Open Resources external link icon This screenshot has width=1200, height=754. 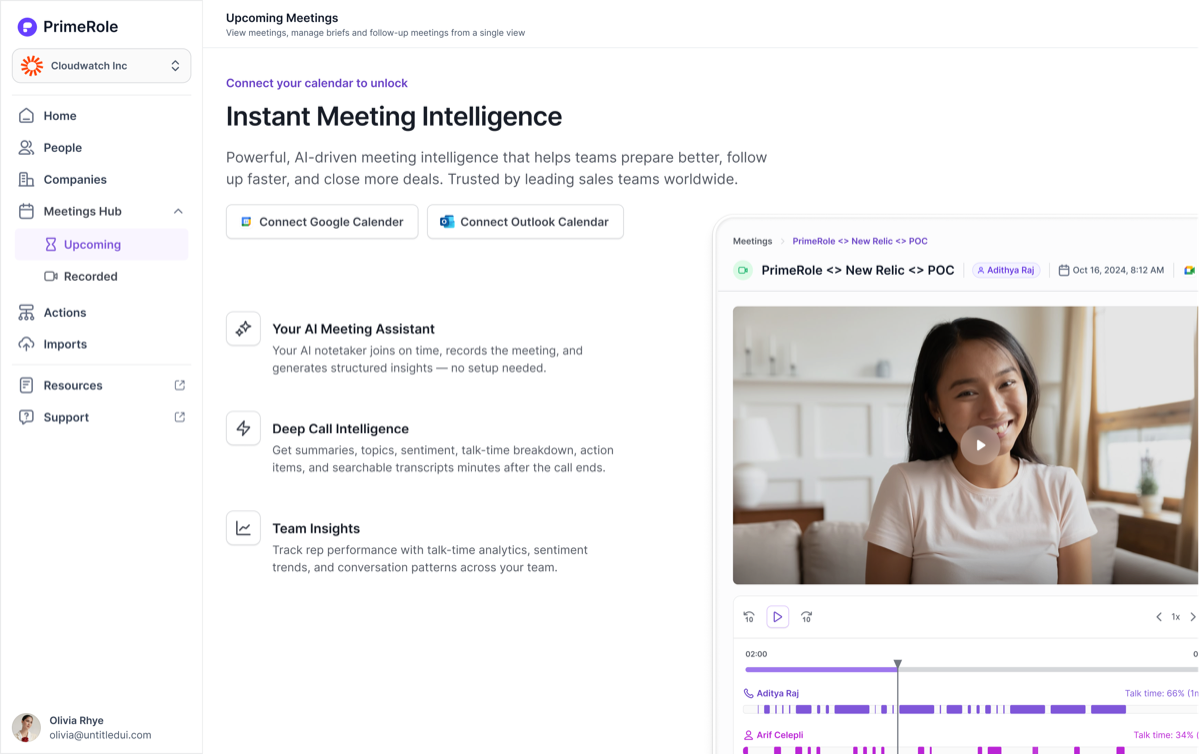coord(180,385)
